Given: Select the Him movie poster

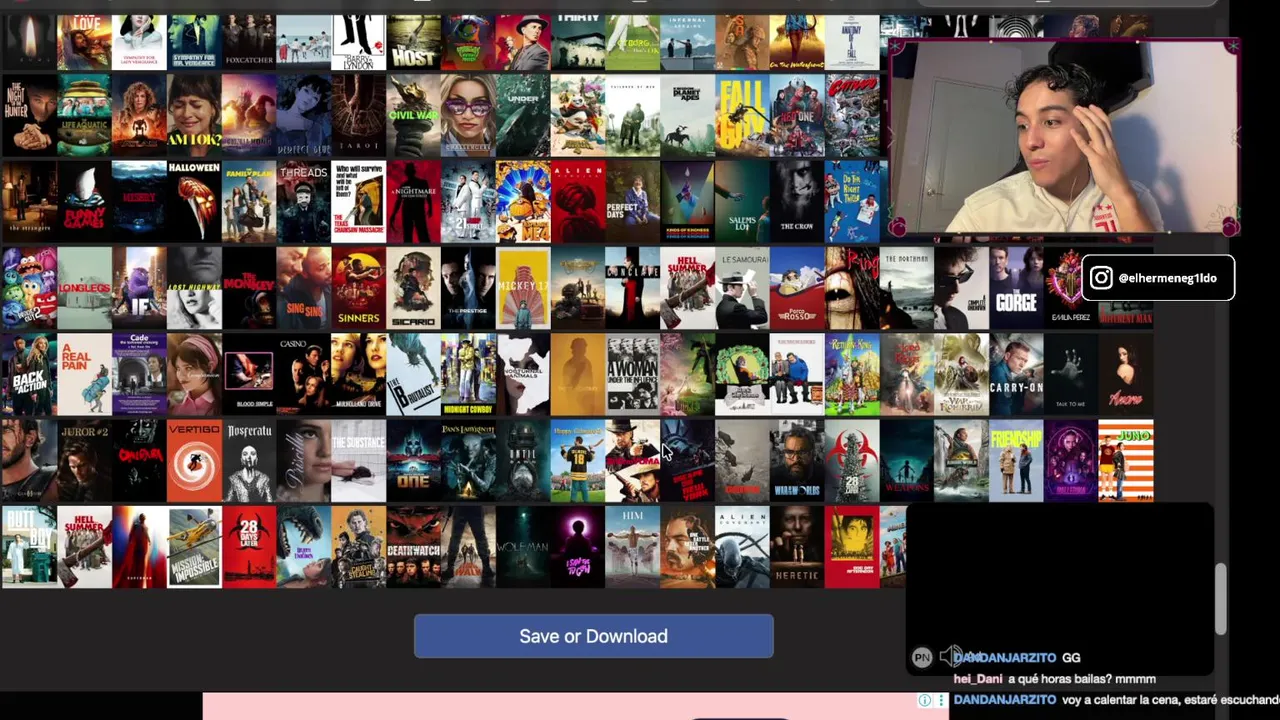Looking at the screenshot, I should 632,547.
